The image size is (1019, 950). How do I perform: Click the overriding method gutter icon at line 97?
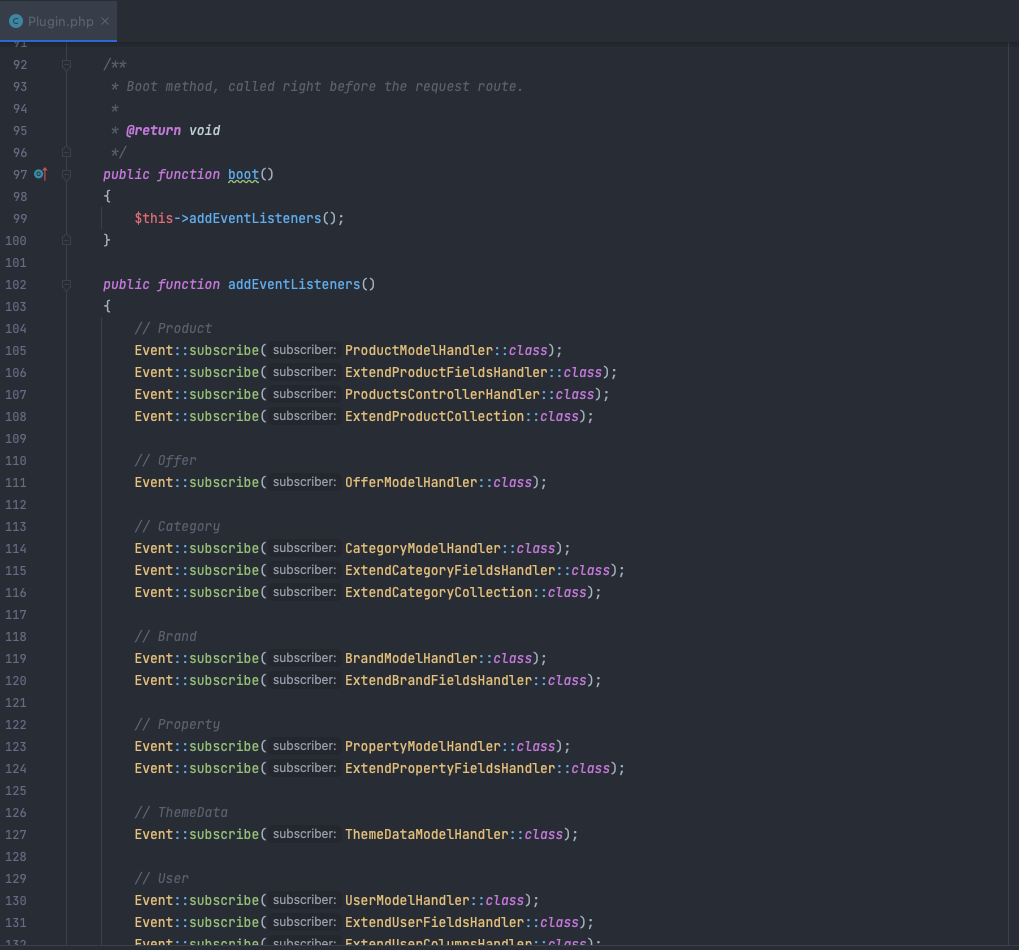point(41,174)
